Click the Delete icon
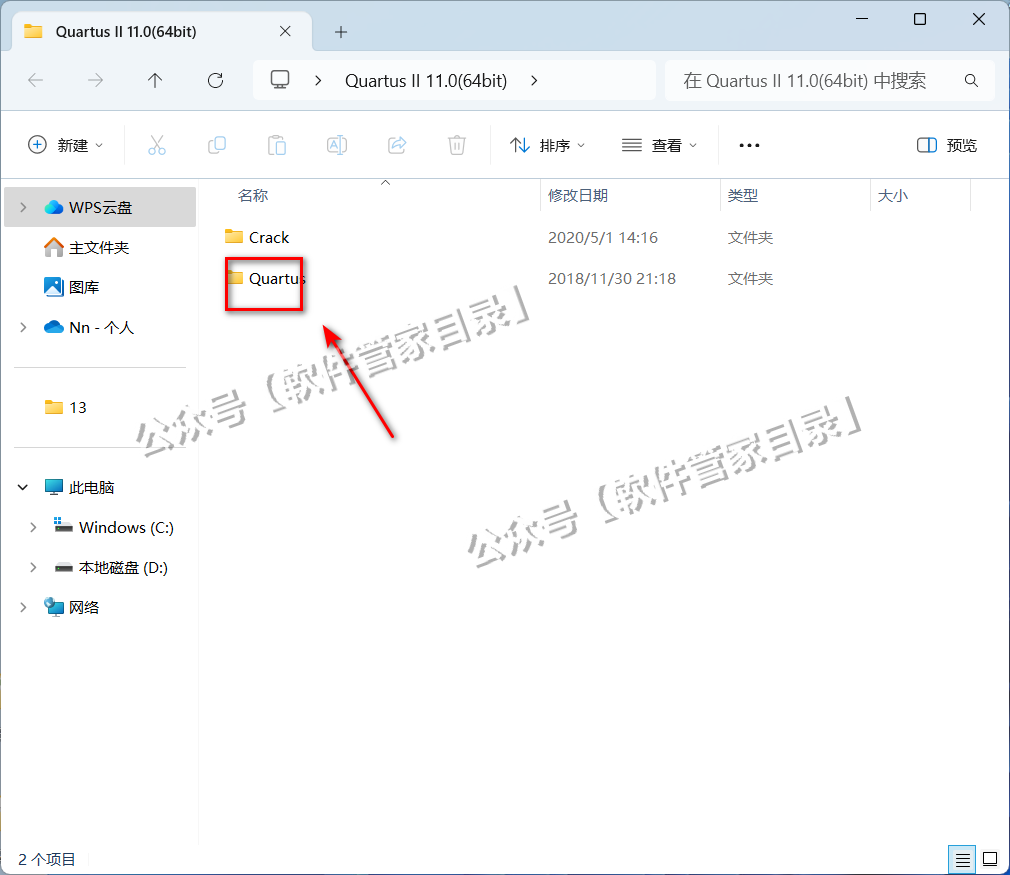The width and height of the screenshot is (1010, 875). point(457,145)
